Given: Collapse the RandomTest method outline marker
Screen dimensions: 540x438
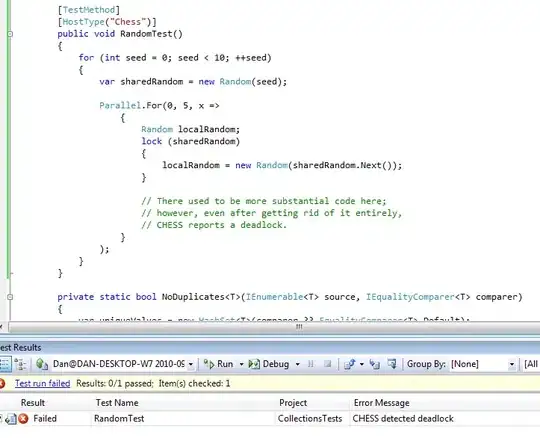Looking at the screenshot, I should click(x=10, y=34).
